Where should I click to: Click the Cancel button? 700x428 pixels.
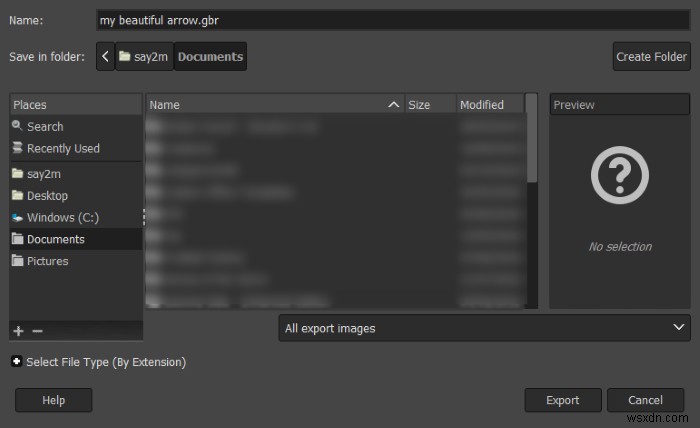pos(646,400)
